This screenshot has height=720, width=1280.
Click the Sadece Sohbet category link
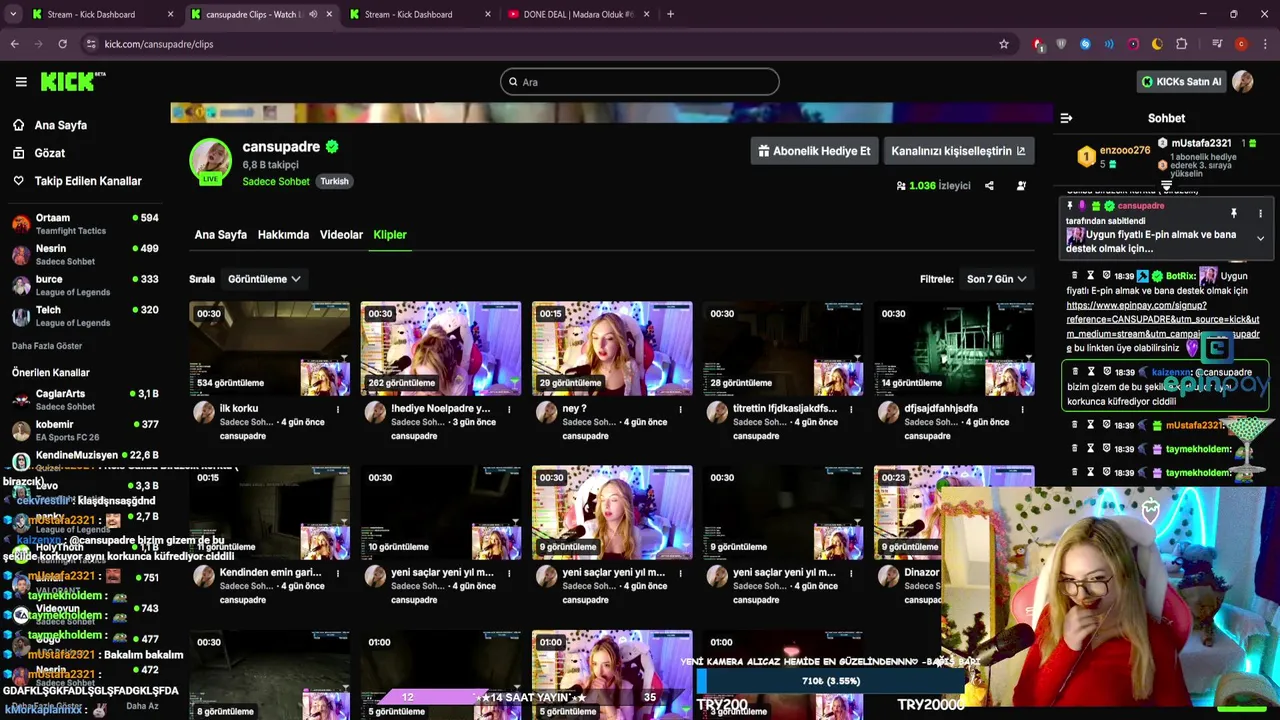point(276,182)
